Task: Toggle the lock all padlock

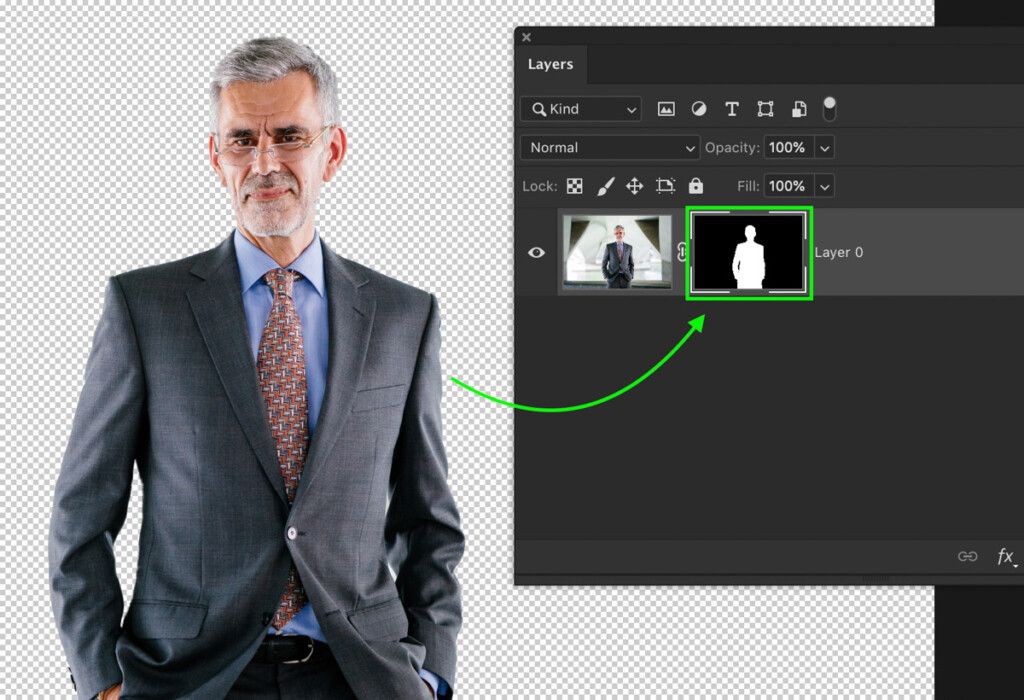Action: (x=696, y=186)
